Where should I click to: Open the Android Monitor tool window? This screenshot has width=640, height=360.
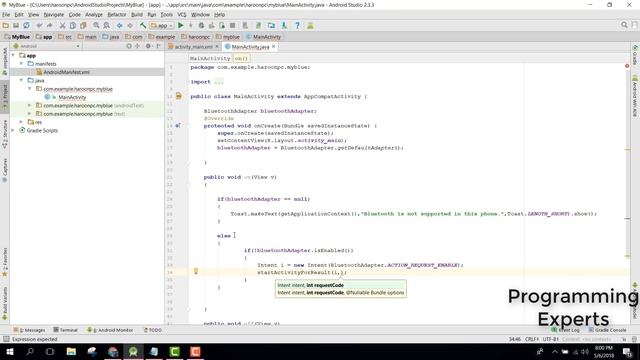click(110, 330)
